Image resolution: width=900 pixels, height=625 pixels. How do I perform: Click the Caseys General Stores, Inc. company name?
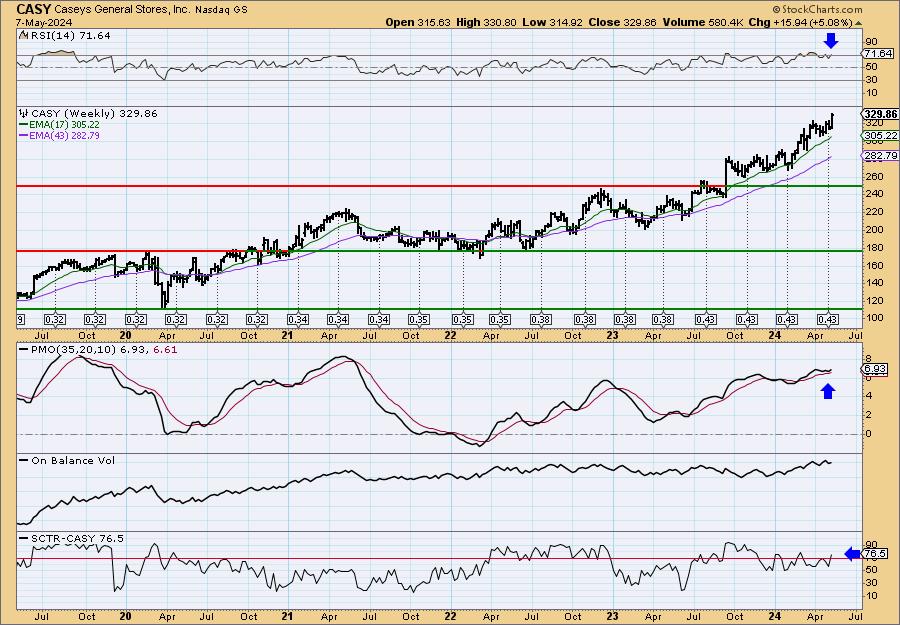[123, 10]
